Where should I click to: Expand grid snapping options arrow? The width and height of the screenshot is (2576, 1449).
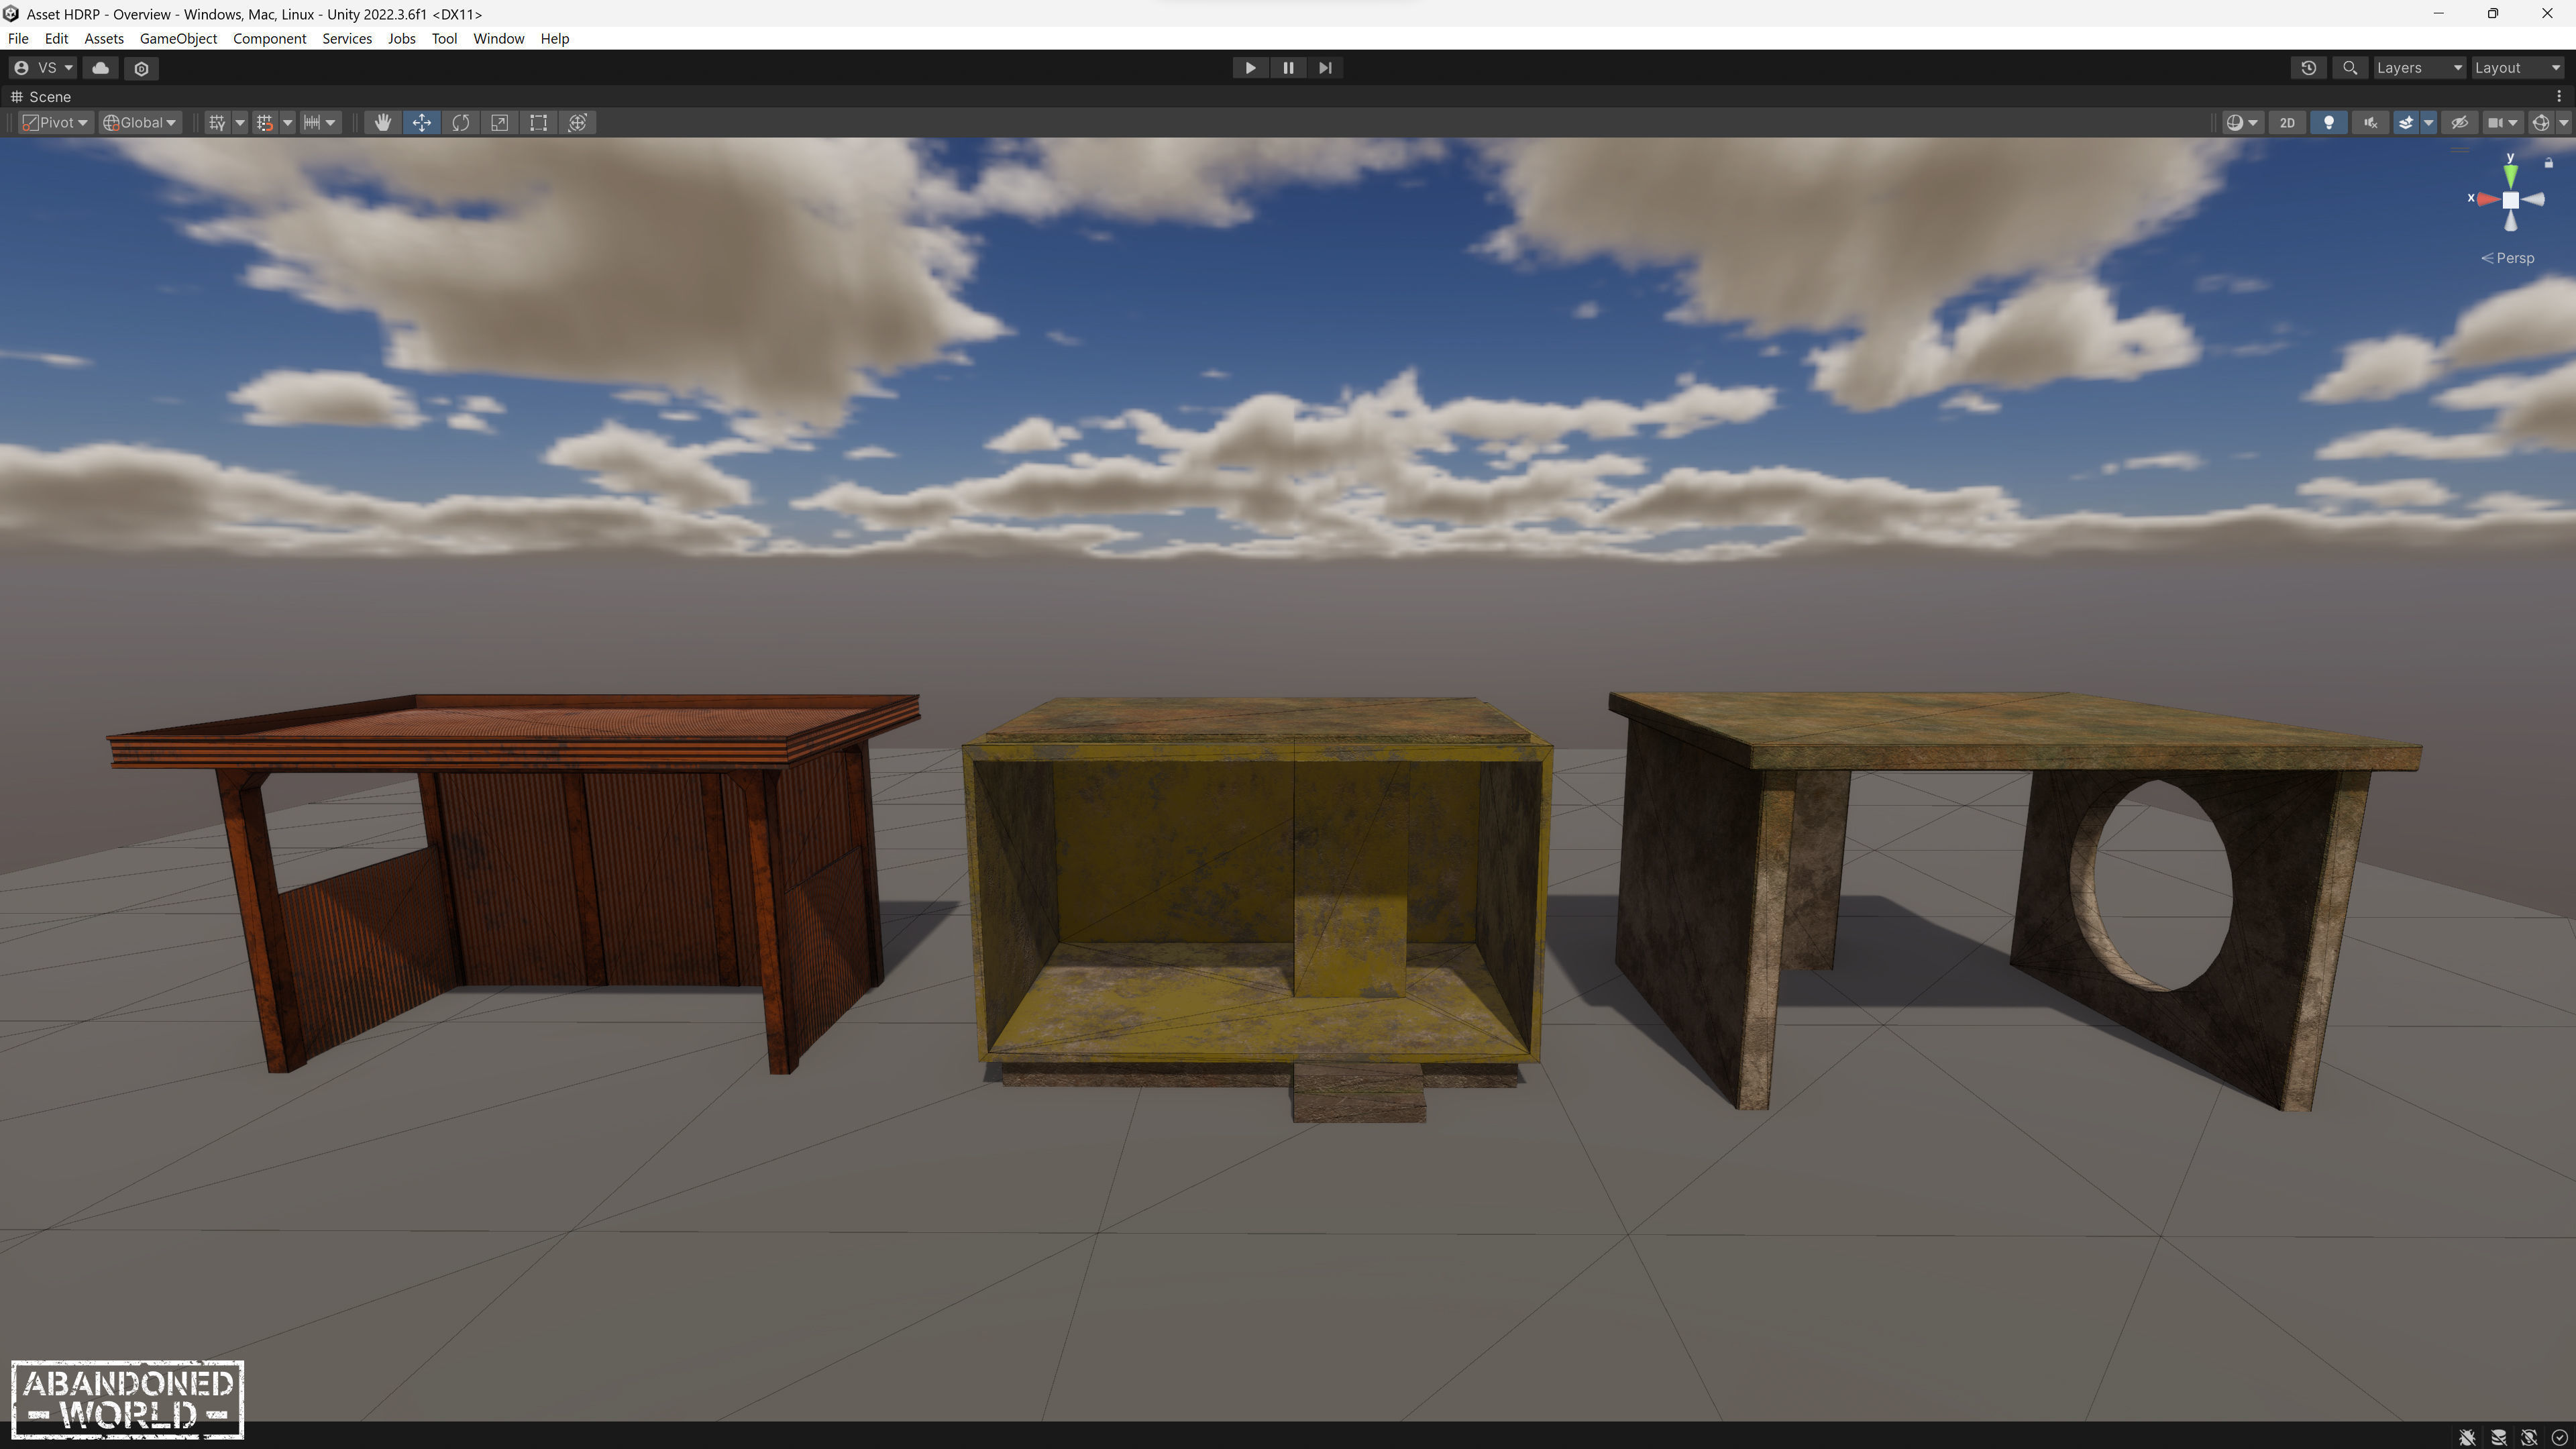click(287, 123)
